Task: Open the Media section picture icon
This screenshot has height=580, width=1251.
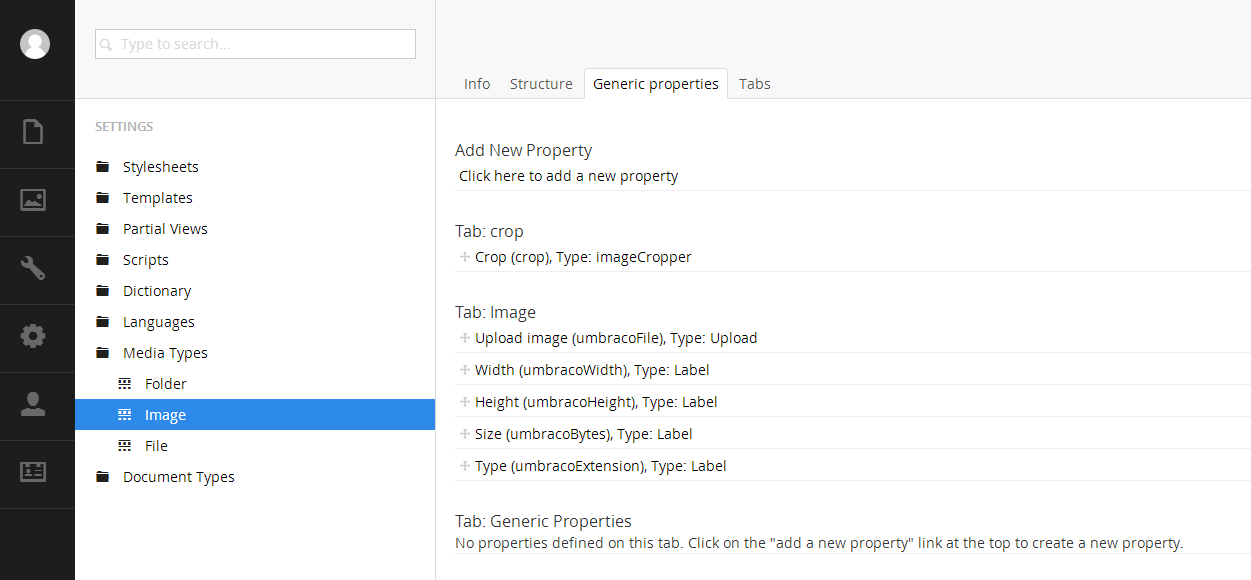Action: click(33, 199)
